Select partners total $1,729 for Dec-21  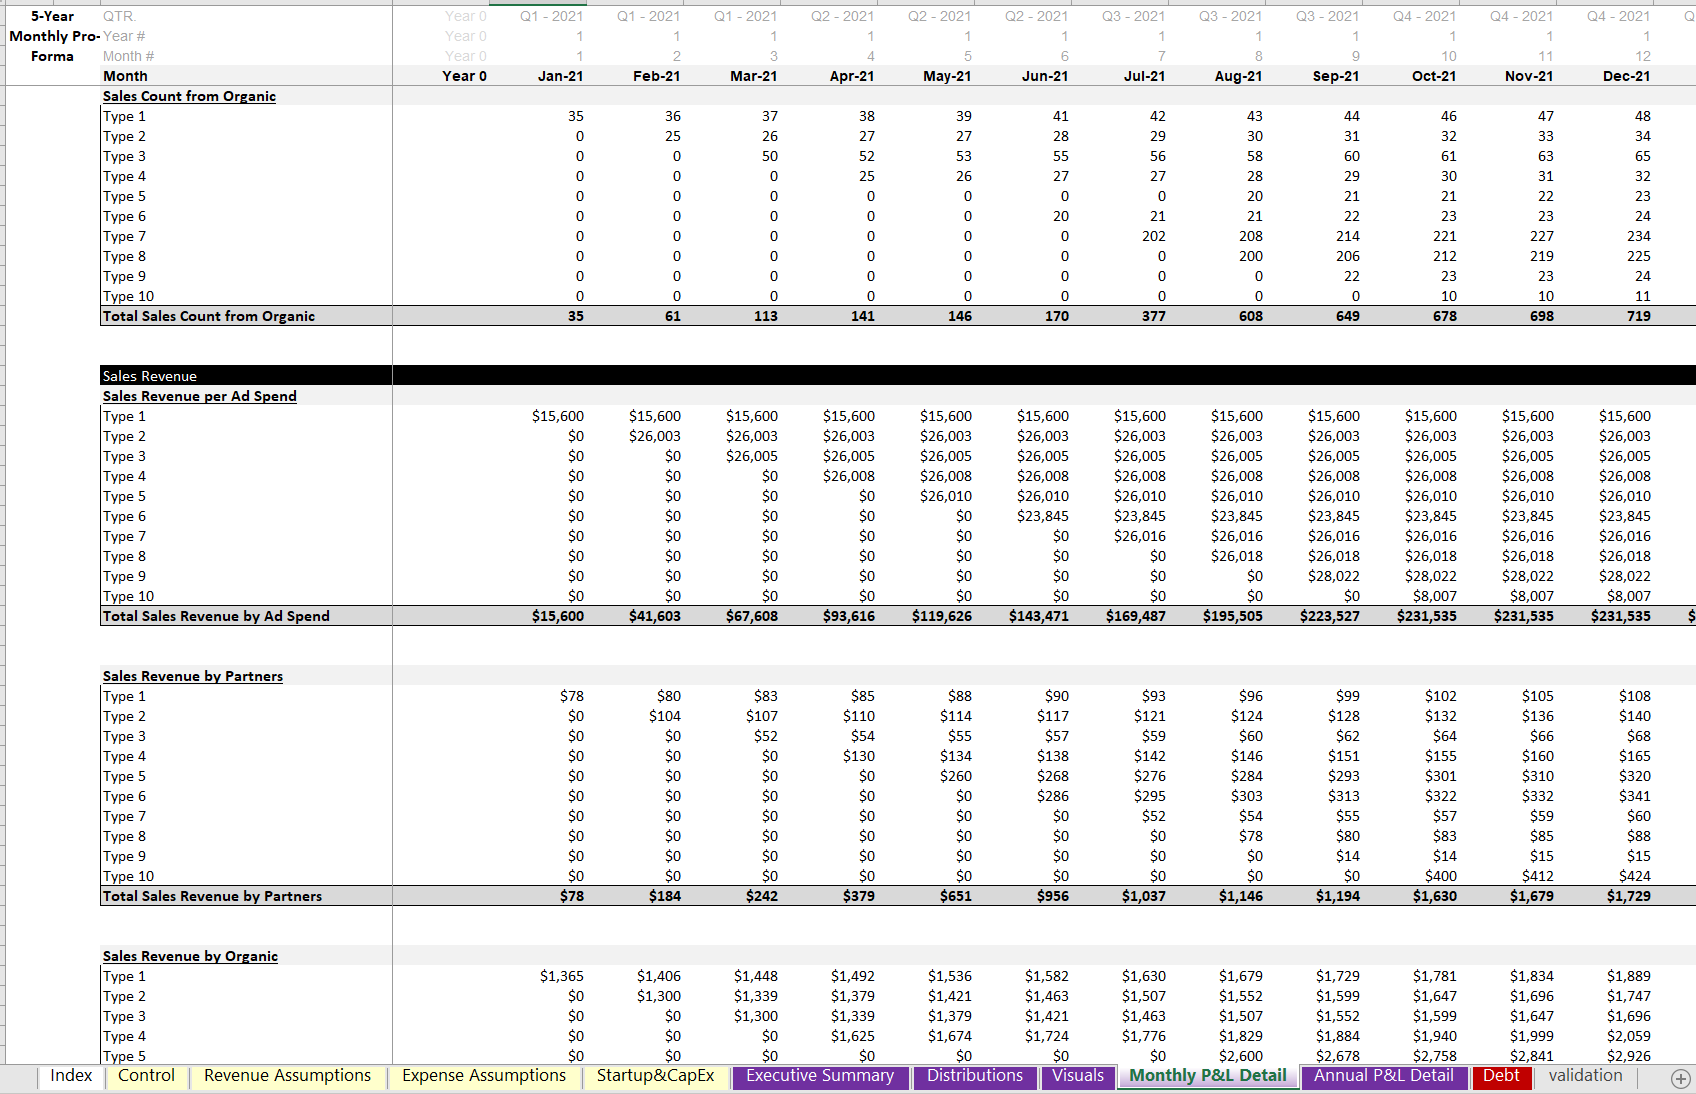(1628, 896)
